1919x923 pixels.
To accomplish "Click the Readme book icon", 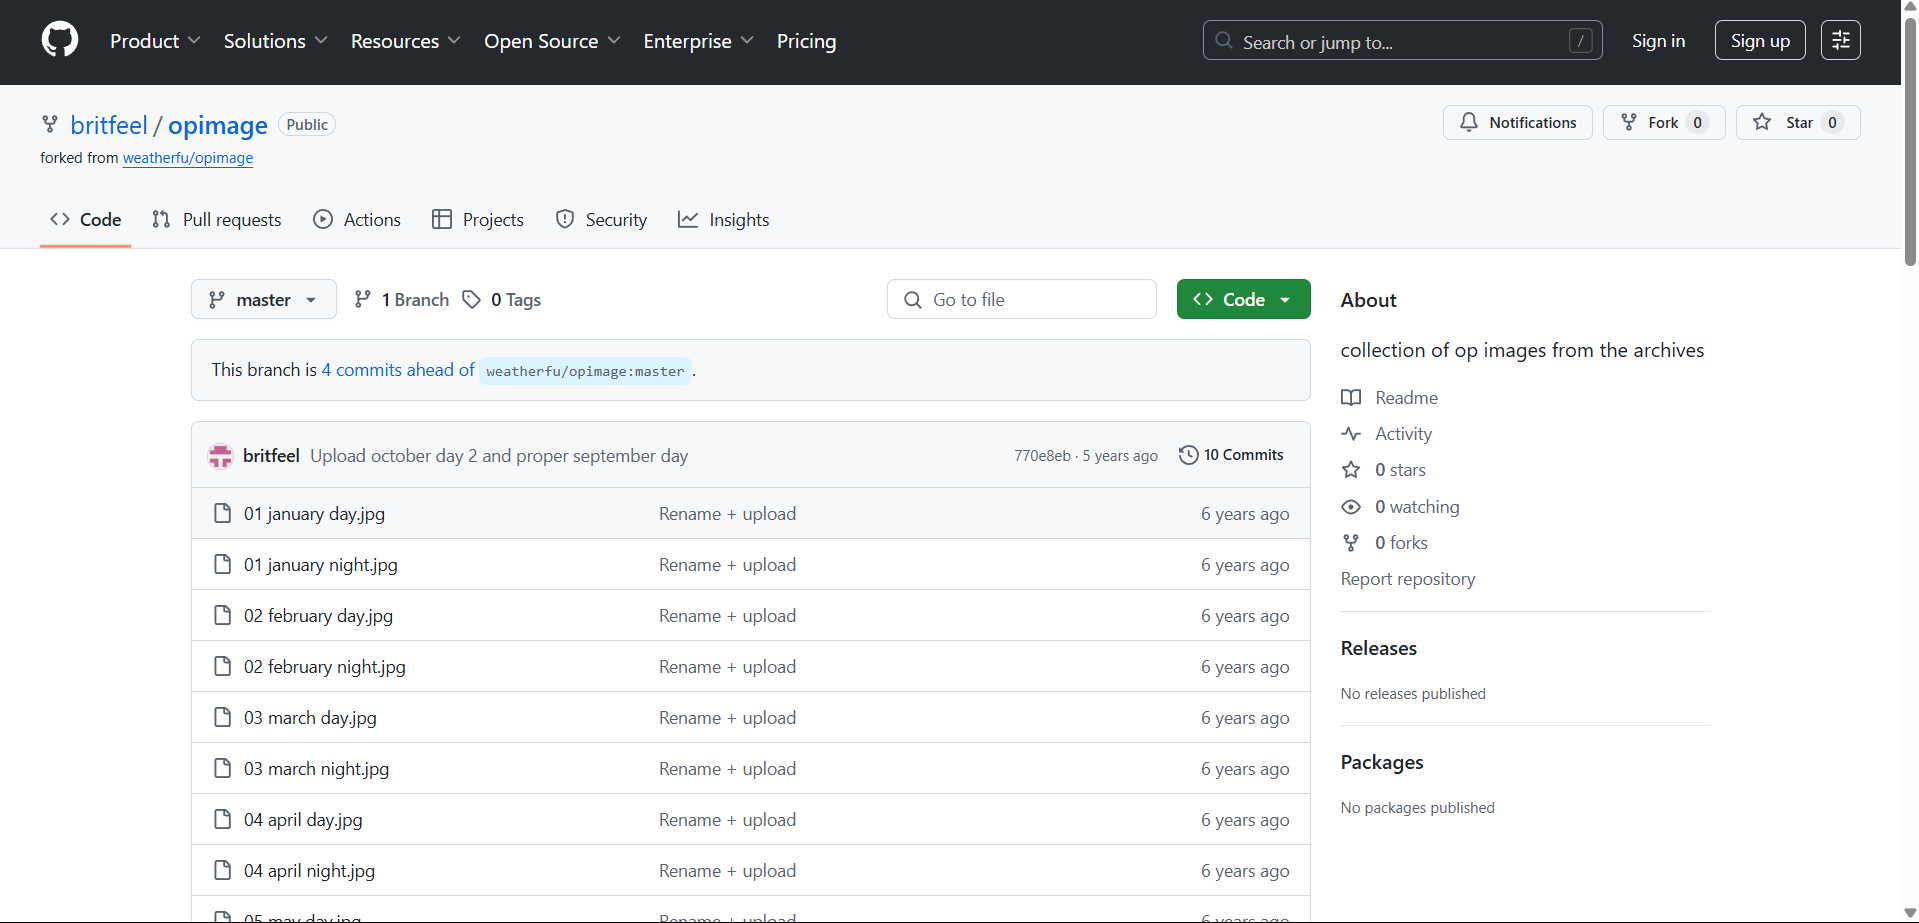I will [x=1351, y=398].
